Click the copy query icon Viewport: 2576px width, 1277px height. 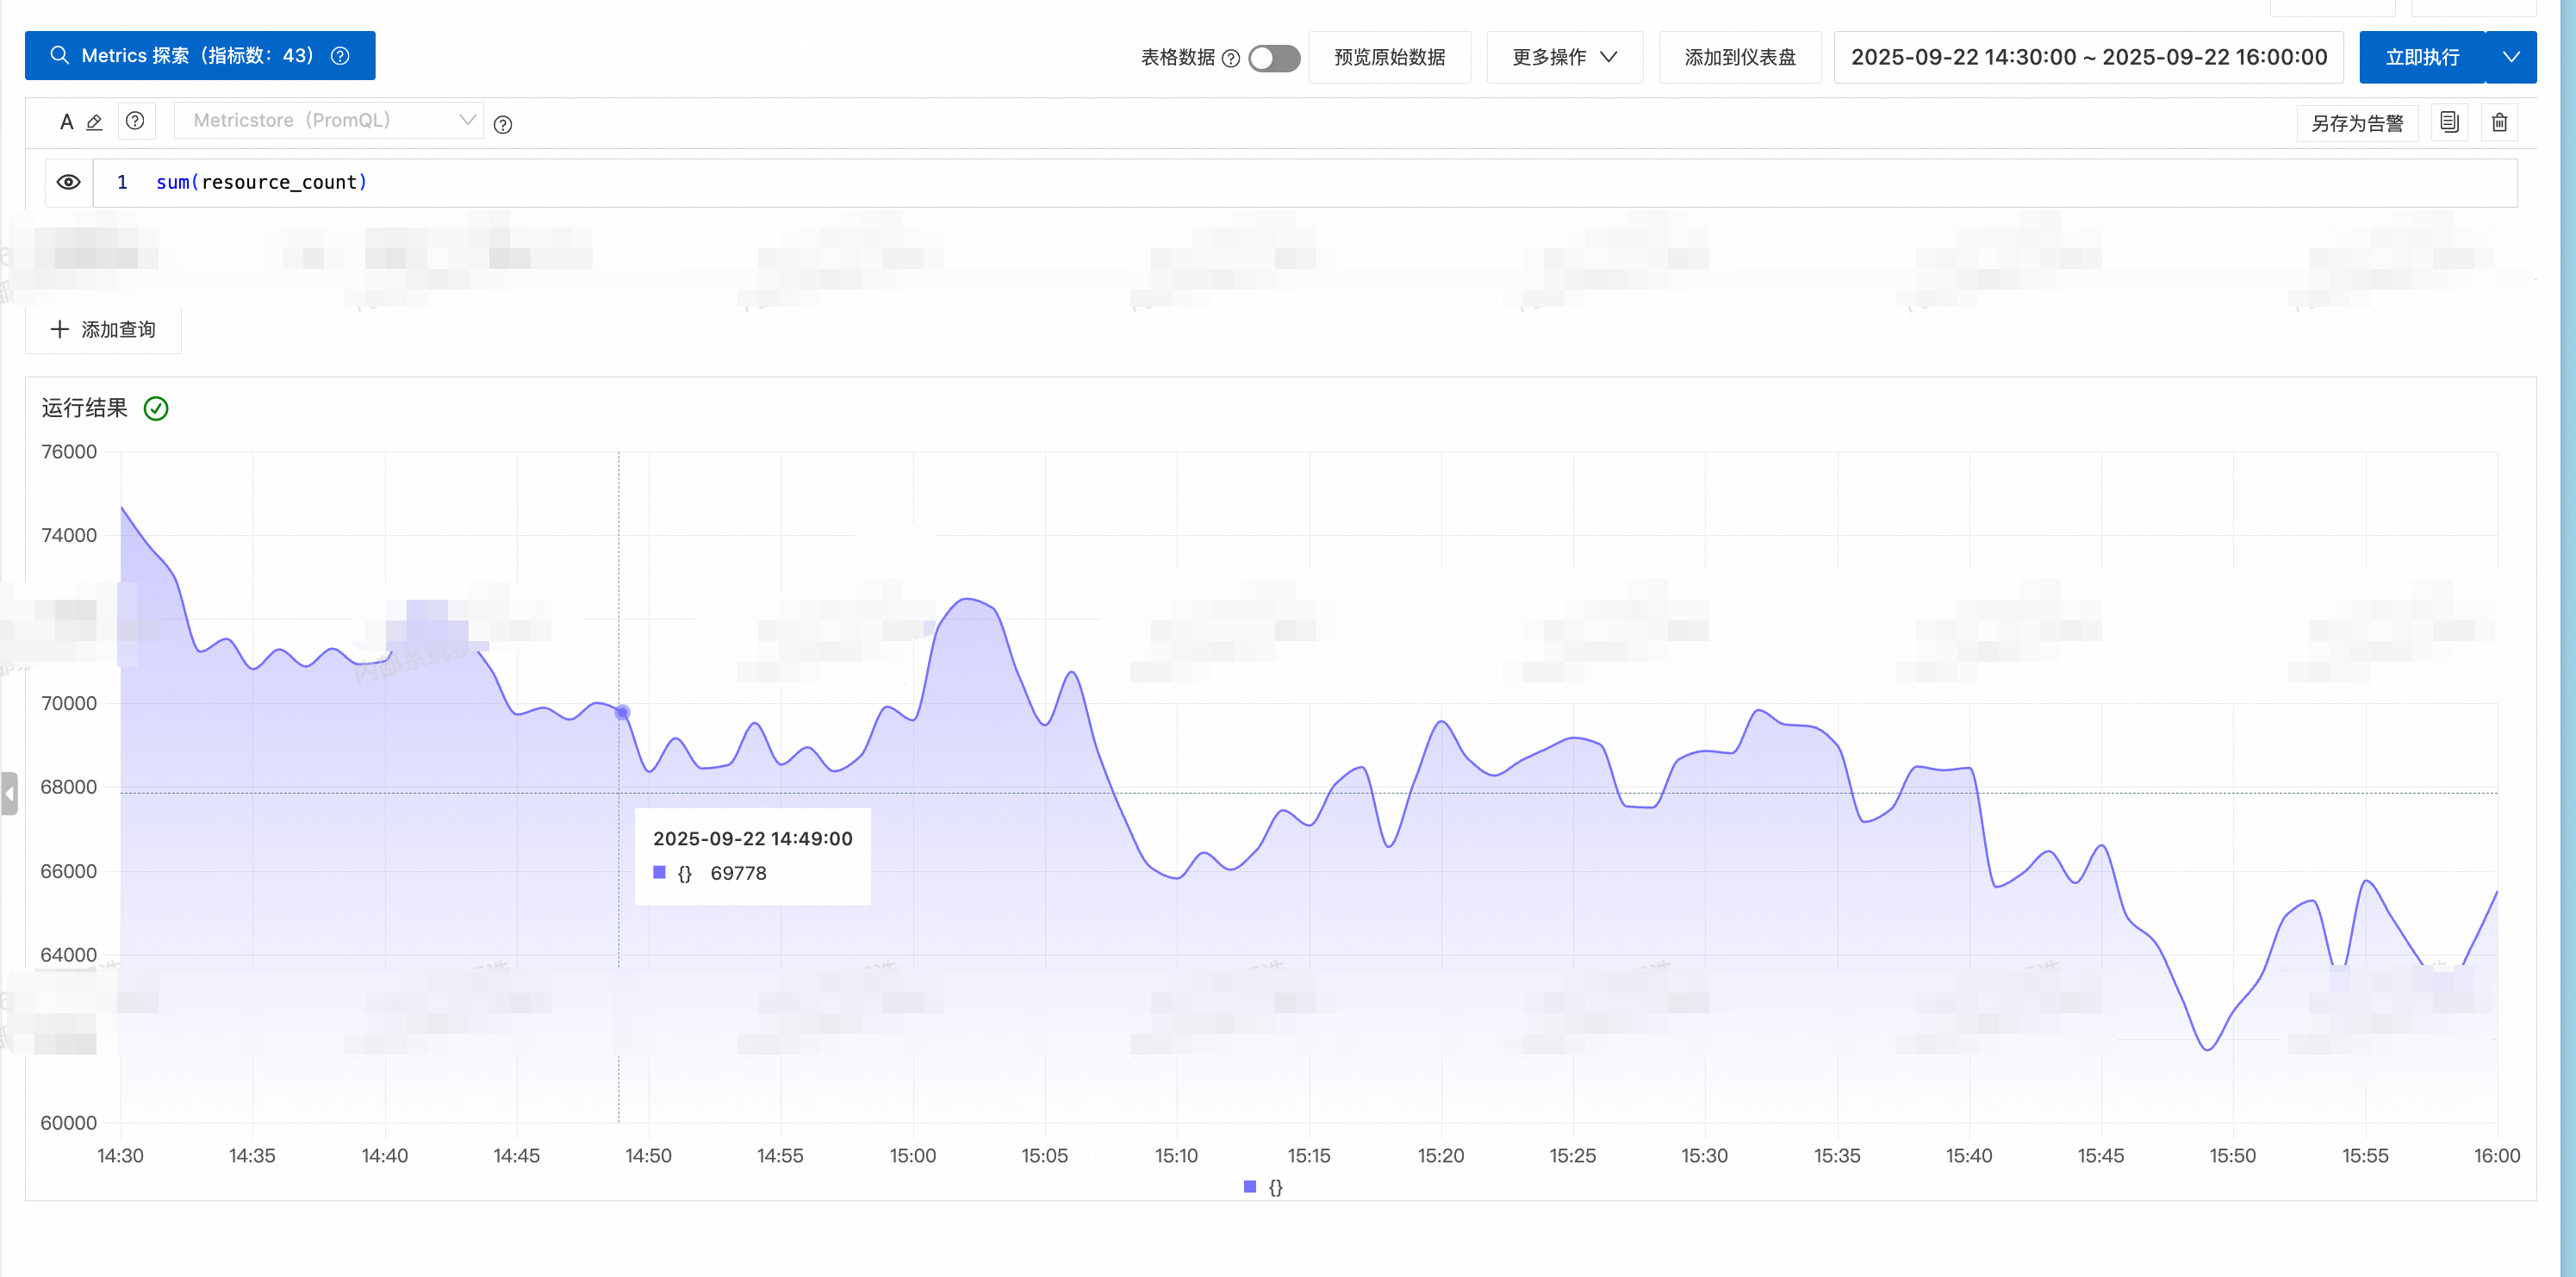click(x=2449, y=122)
